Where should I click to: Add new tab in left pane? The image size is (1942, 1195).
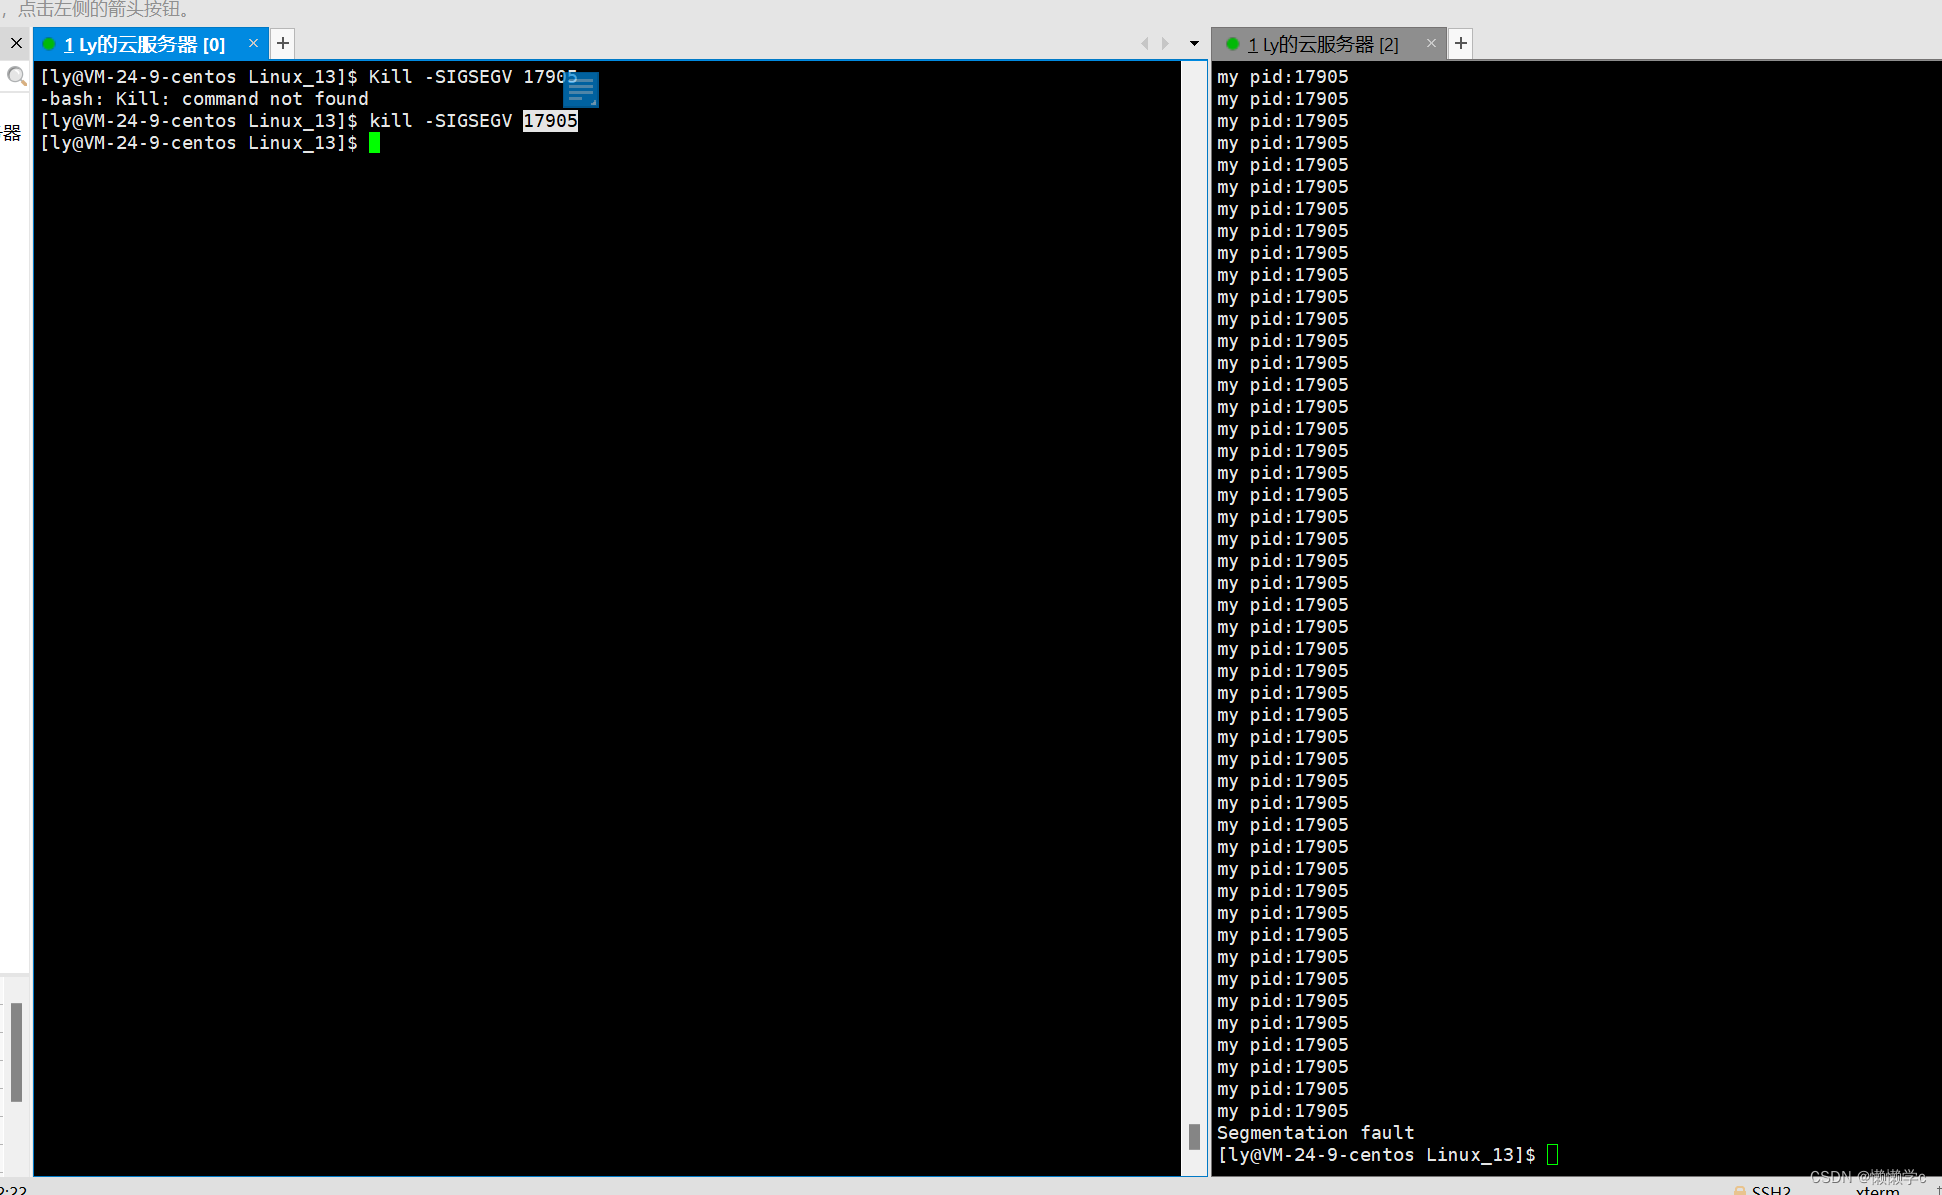tap(283, 43)
